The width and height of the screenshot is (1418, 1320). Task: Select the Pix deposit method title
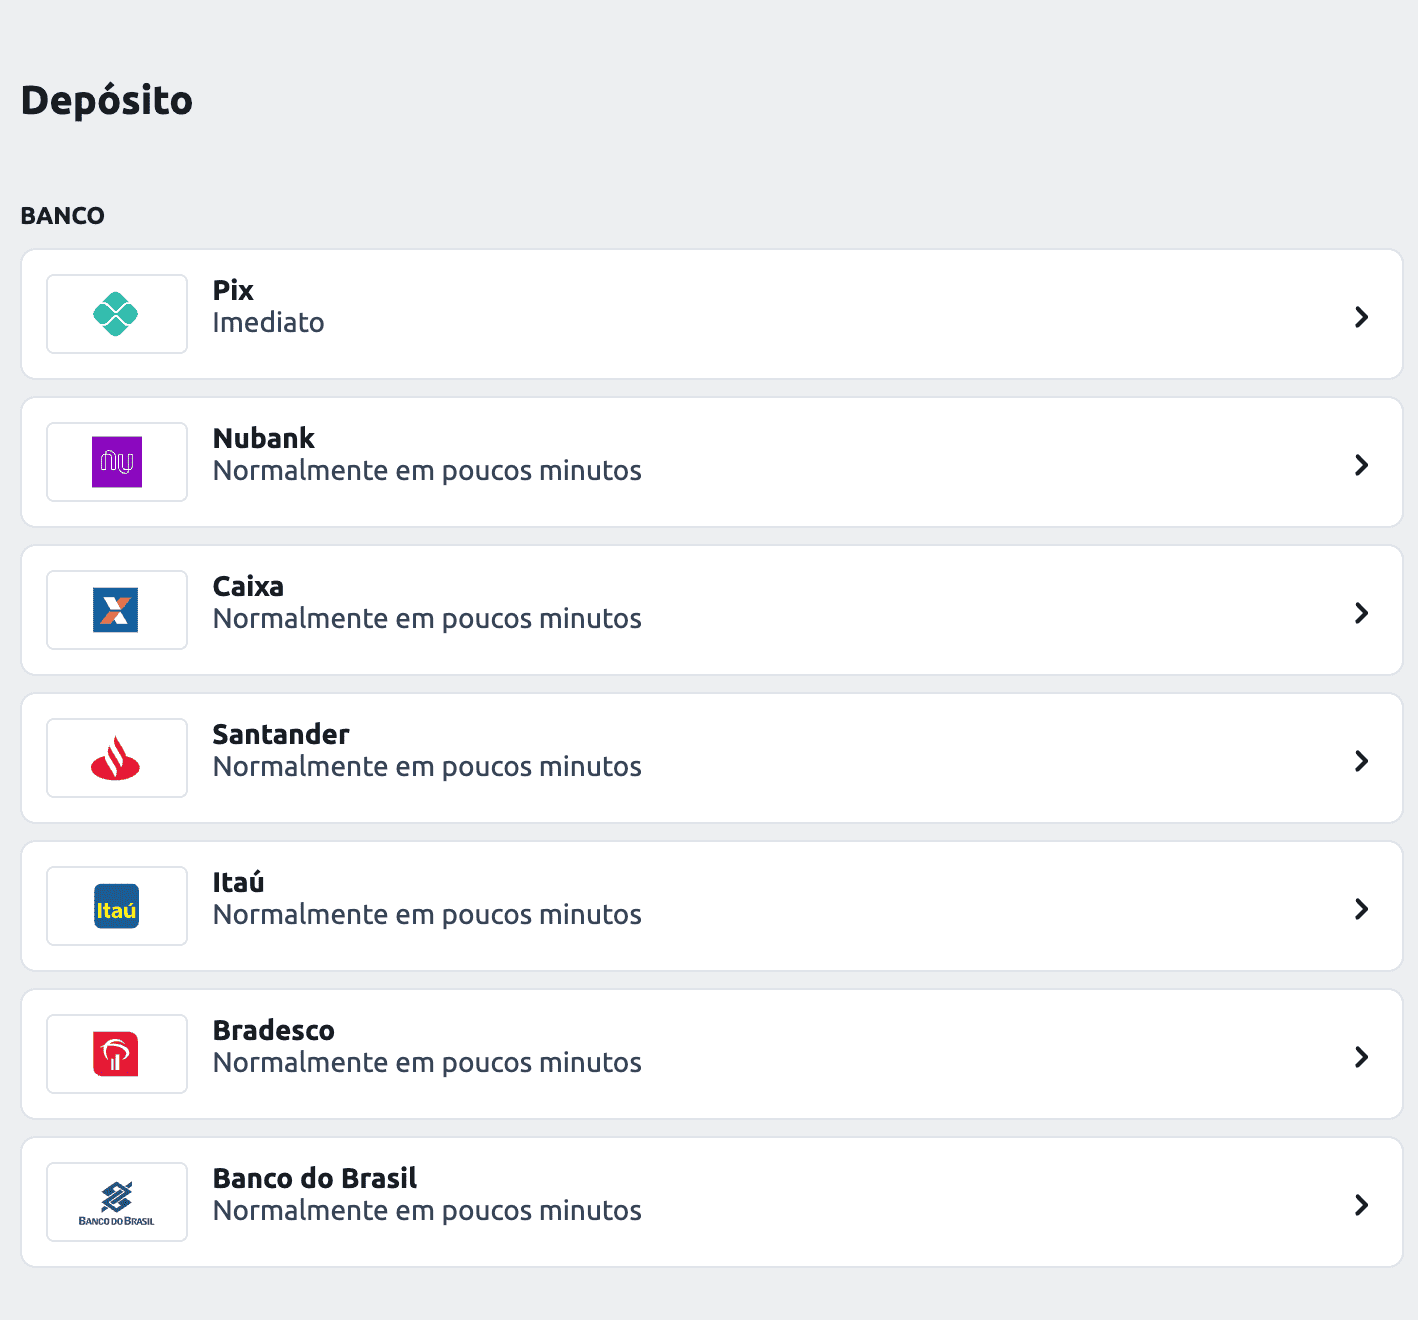[x=233, y=290]
